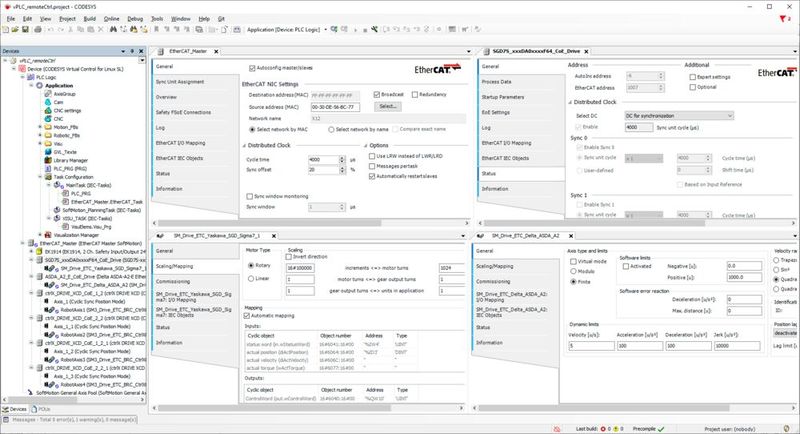Enable Sync window monitoring checkbox
This screenshot has height=434, width=800.
point(249,196)
